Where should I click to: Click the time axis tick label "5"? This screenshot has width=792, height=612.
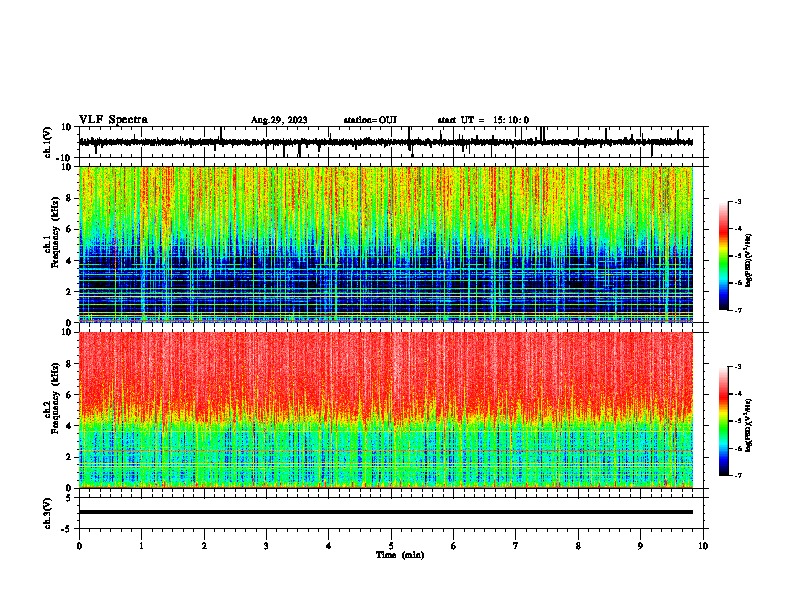coord(391,546)
